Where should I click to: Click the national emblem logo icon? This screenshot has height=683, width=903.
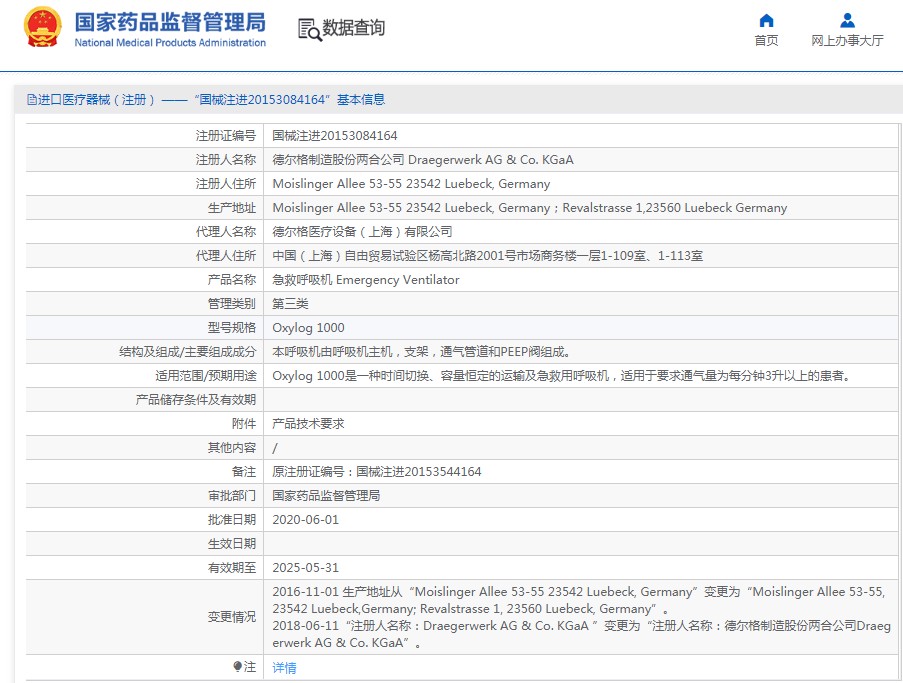tap(43, 27)
